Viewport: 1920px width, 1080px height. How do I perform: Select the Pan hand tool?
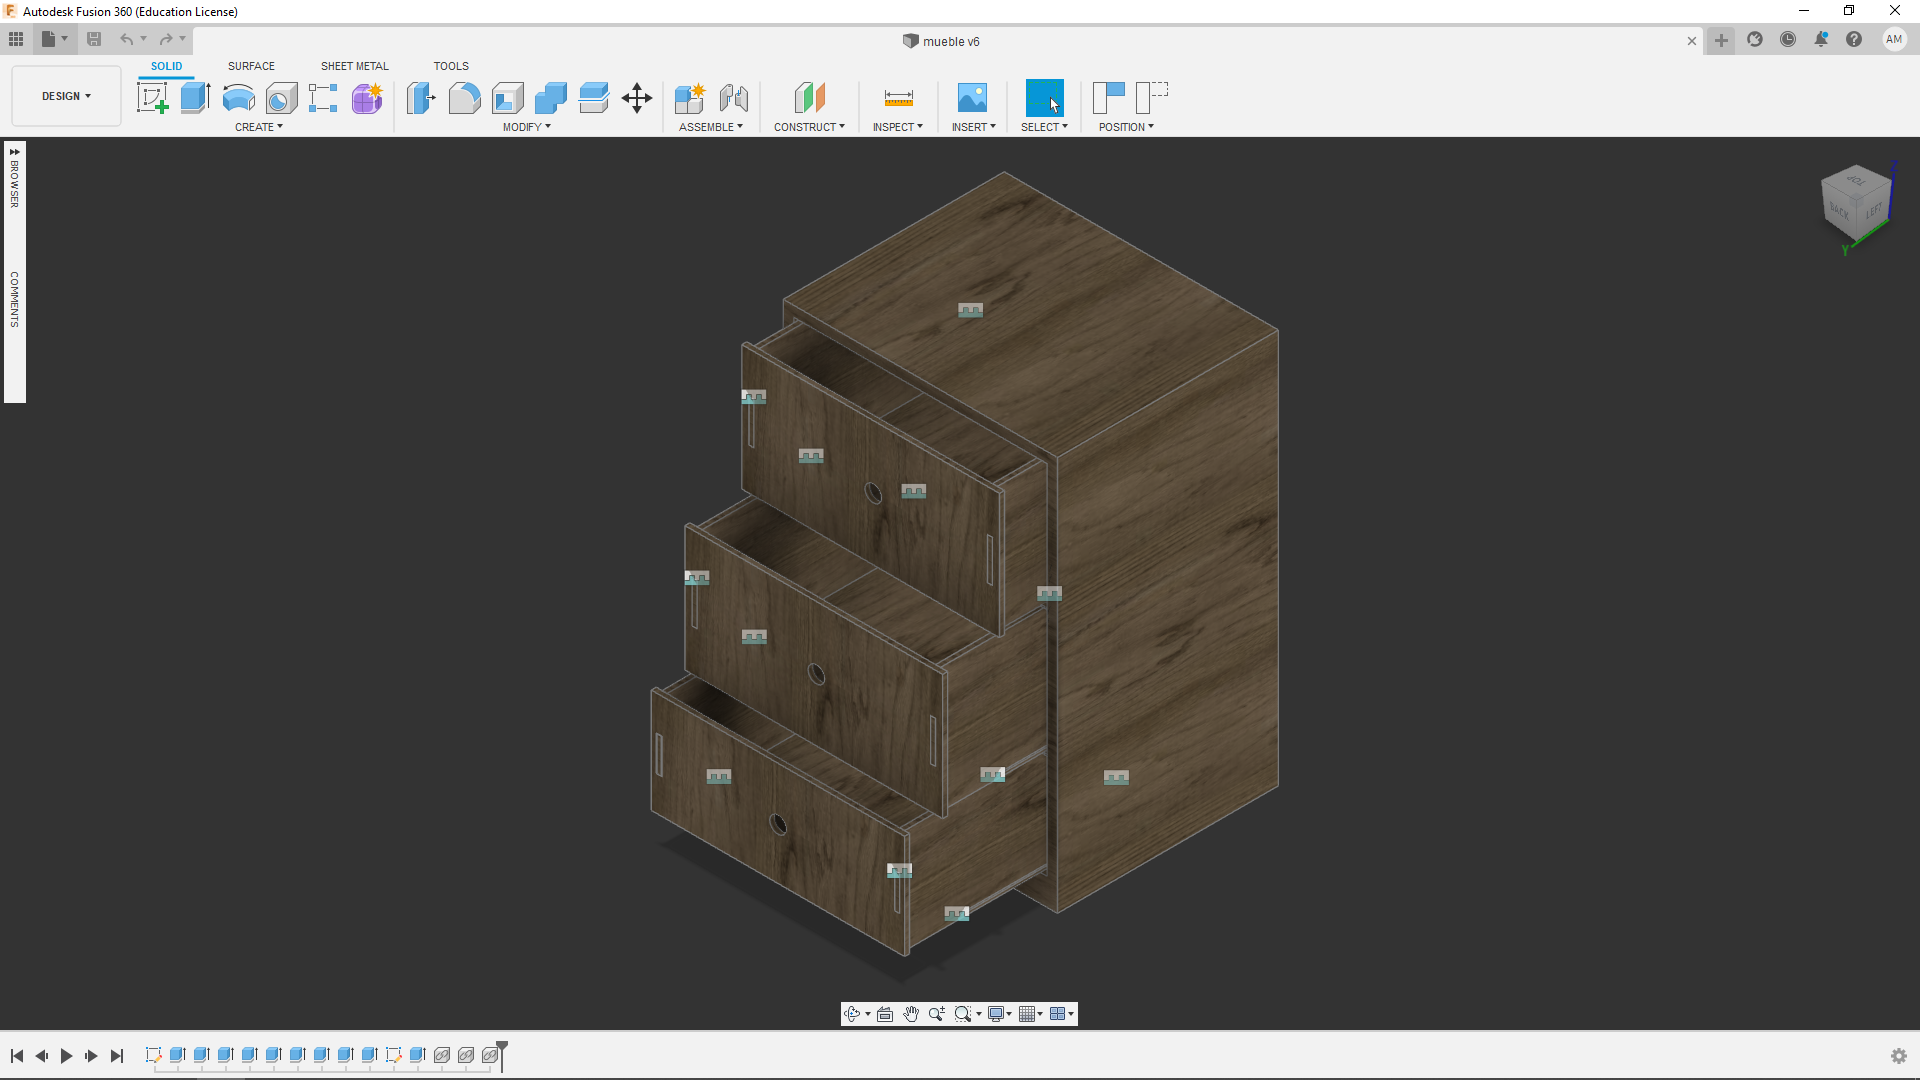point(911,1014)
